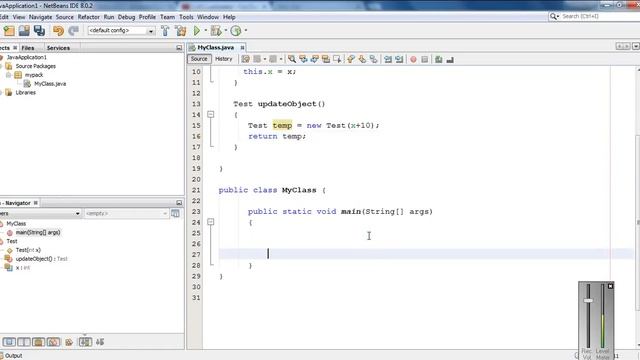Collapse updateObject method fold at line 14
The height and width of the screenshot is (360, 640).
point(211,115)
